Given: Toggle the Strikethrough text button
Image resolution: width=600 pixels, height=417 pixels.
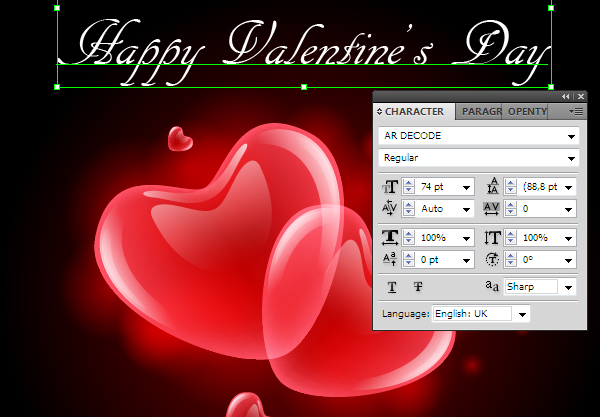Looking at the screenshot, I should click(419, 287).
